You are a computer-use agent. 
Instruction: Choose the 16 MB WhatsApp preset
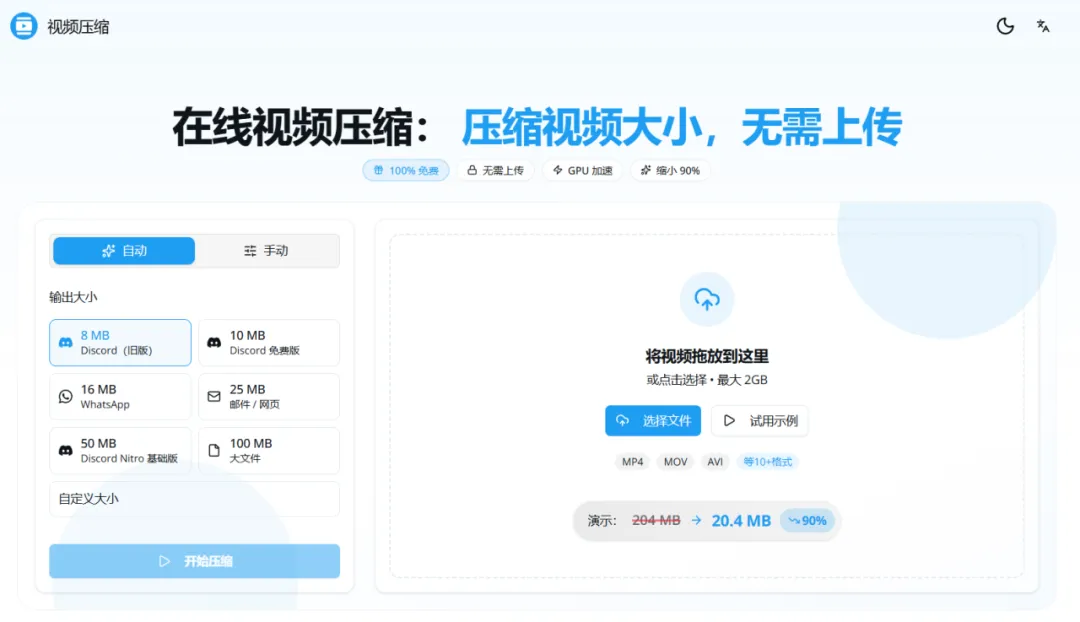pos(120,397)
